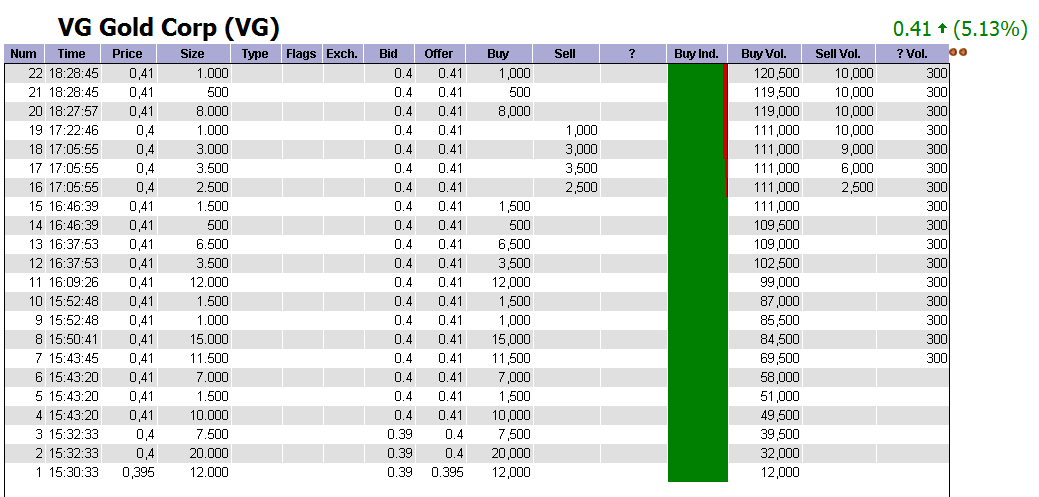Click the Offer column header
Viewport: 1039px width, 497px height.
pyautogui.click(x=440, y=54)
